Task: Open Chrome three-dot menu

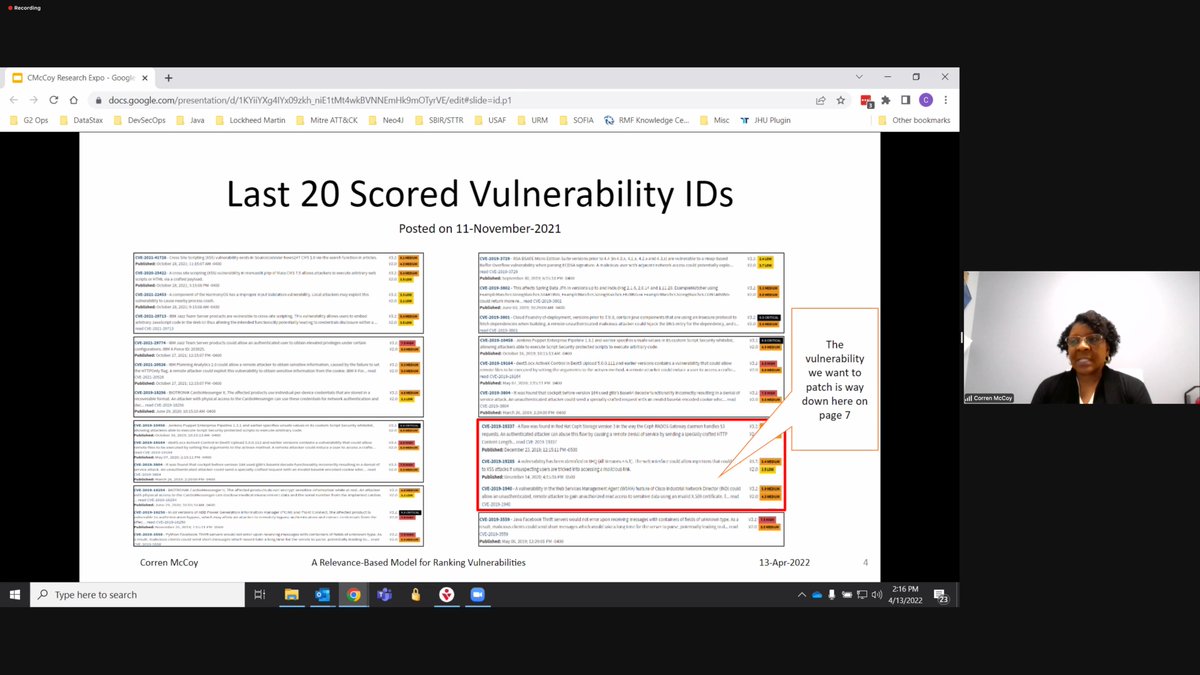Action: 945,100
